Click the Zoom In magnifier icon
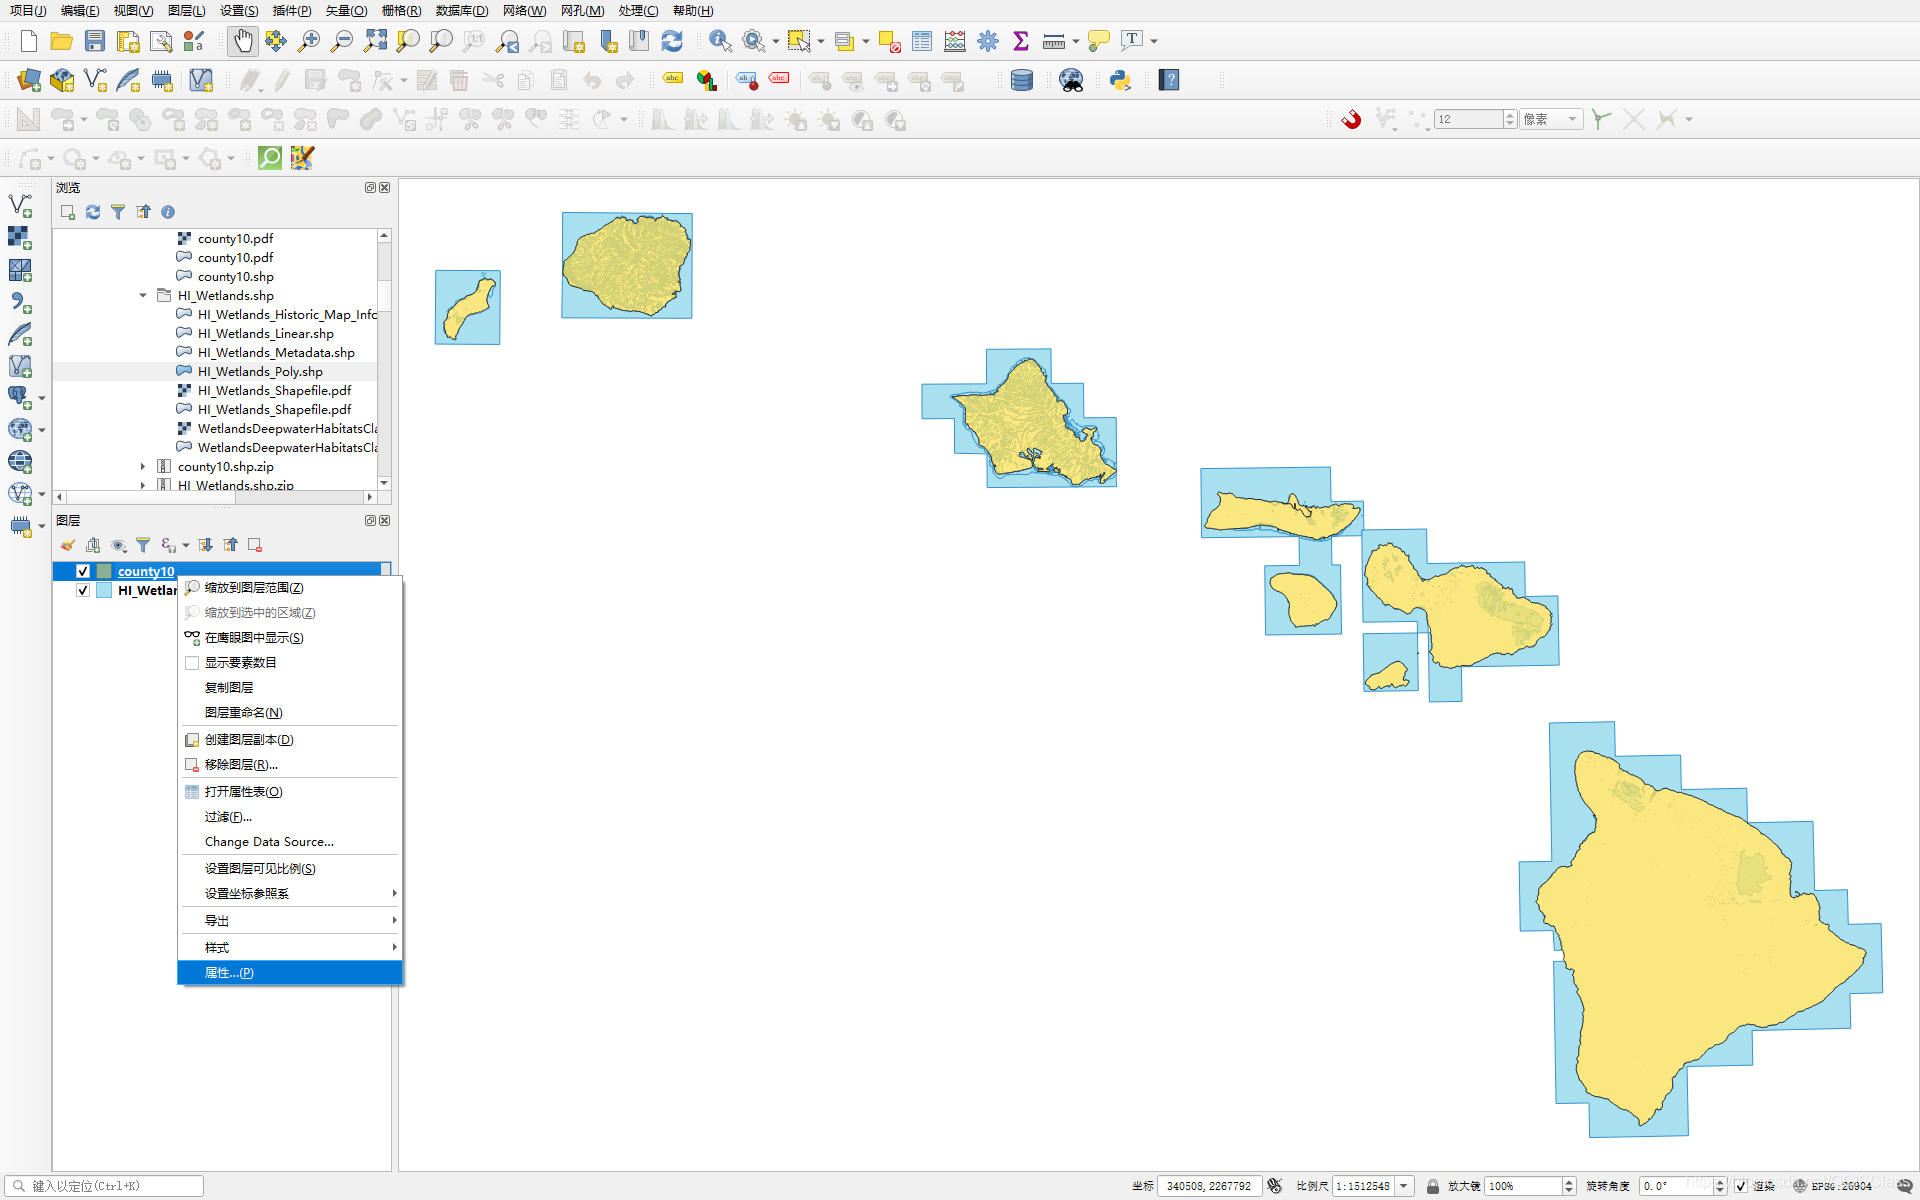 coord(309,41)
